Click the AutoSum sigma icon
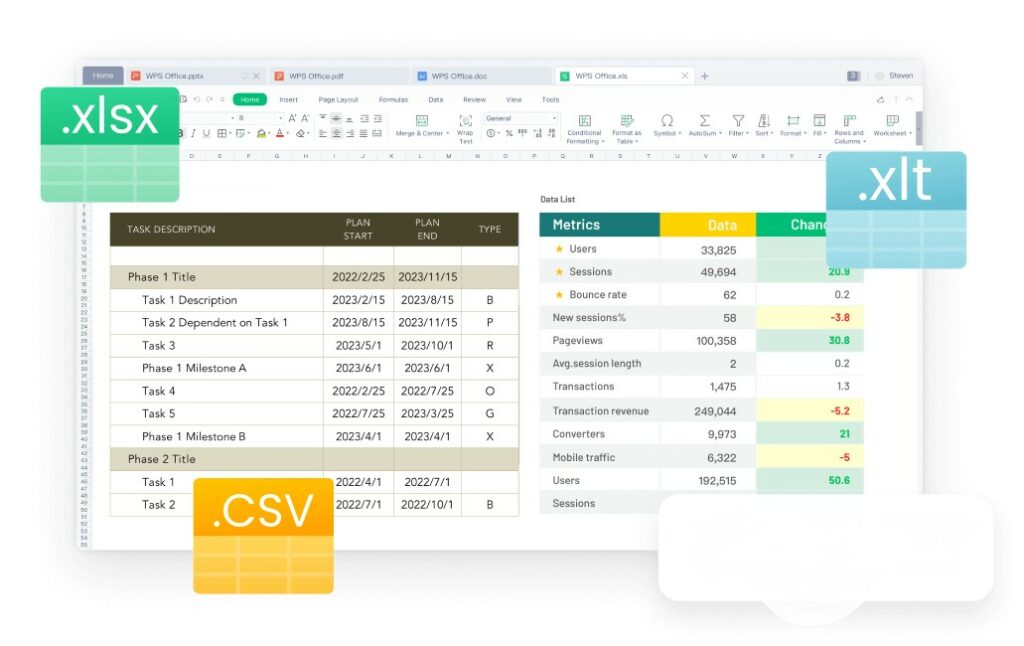 [705, 120]
